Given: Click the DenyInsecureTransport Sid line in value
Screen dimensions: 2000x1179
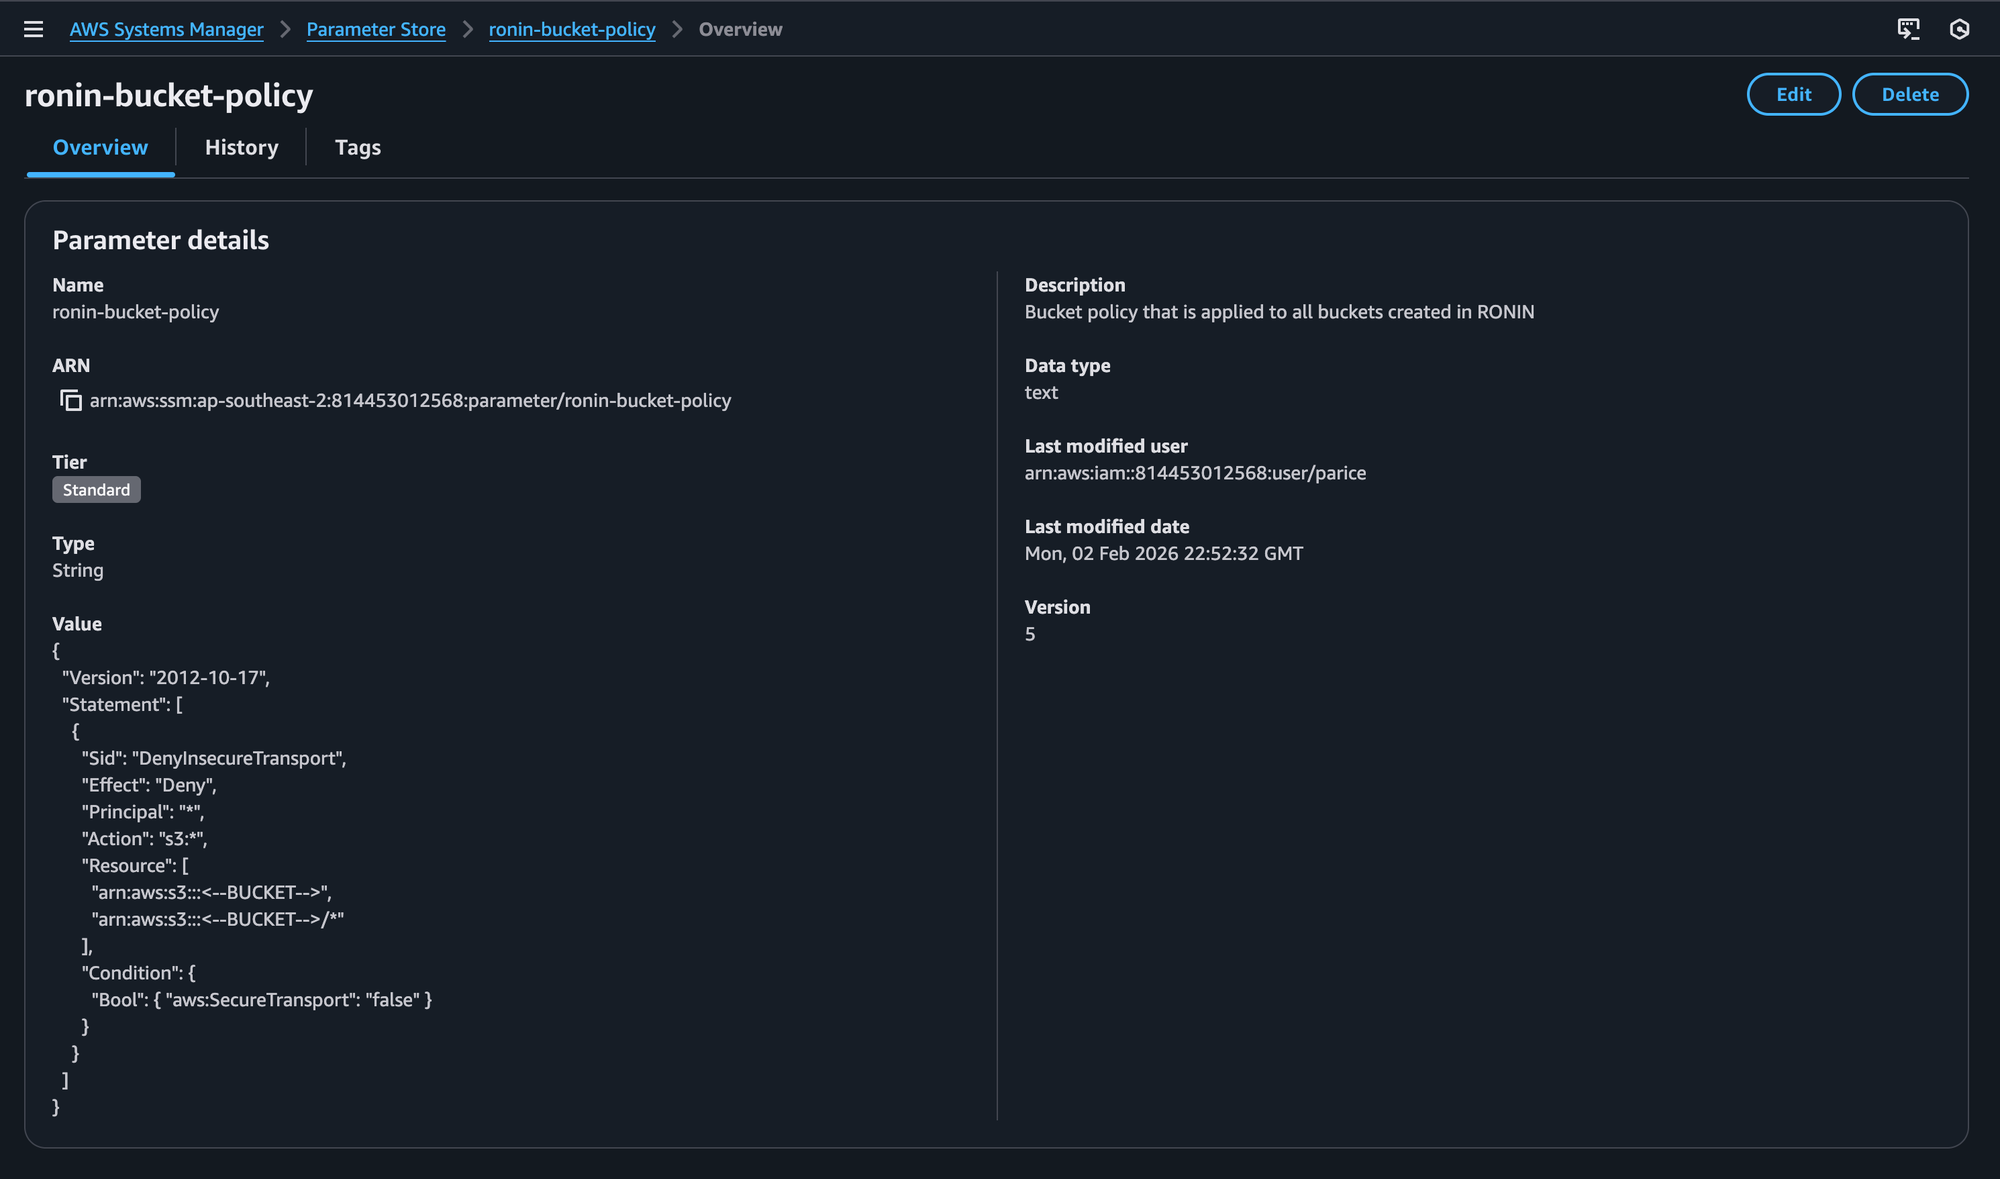Looking at the screenshot, I should tap(214, 758).
